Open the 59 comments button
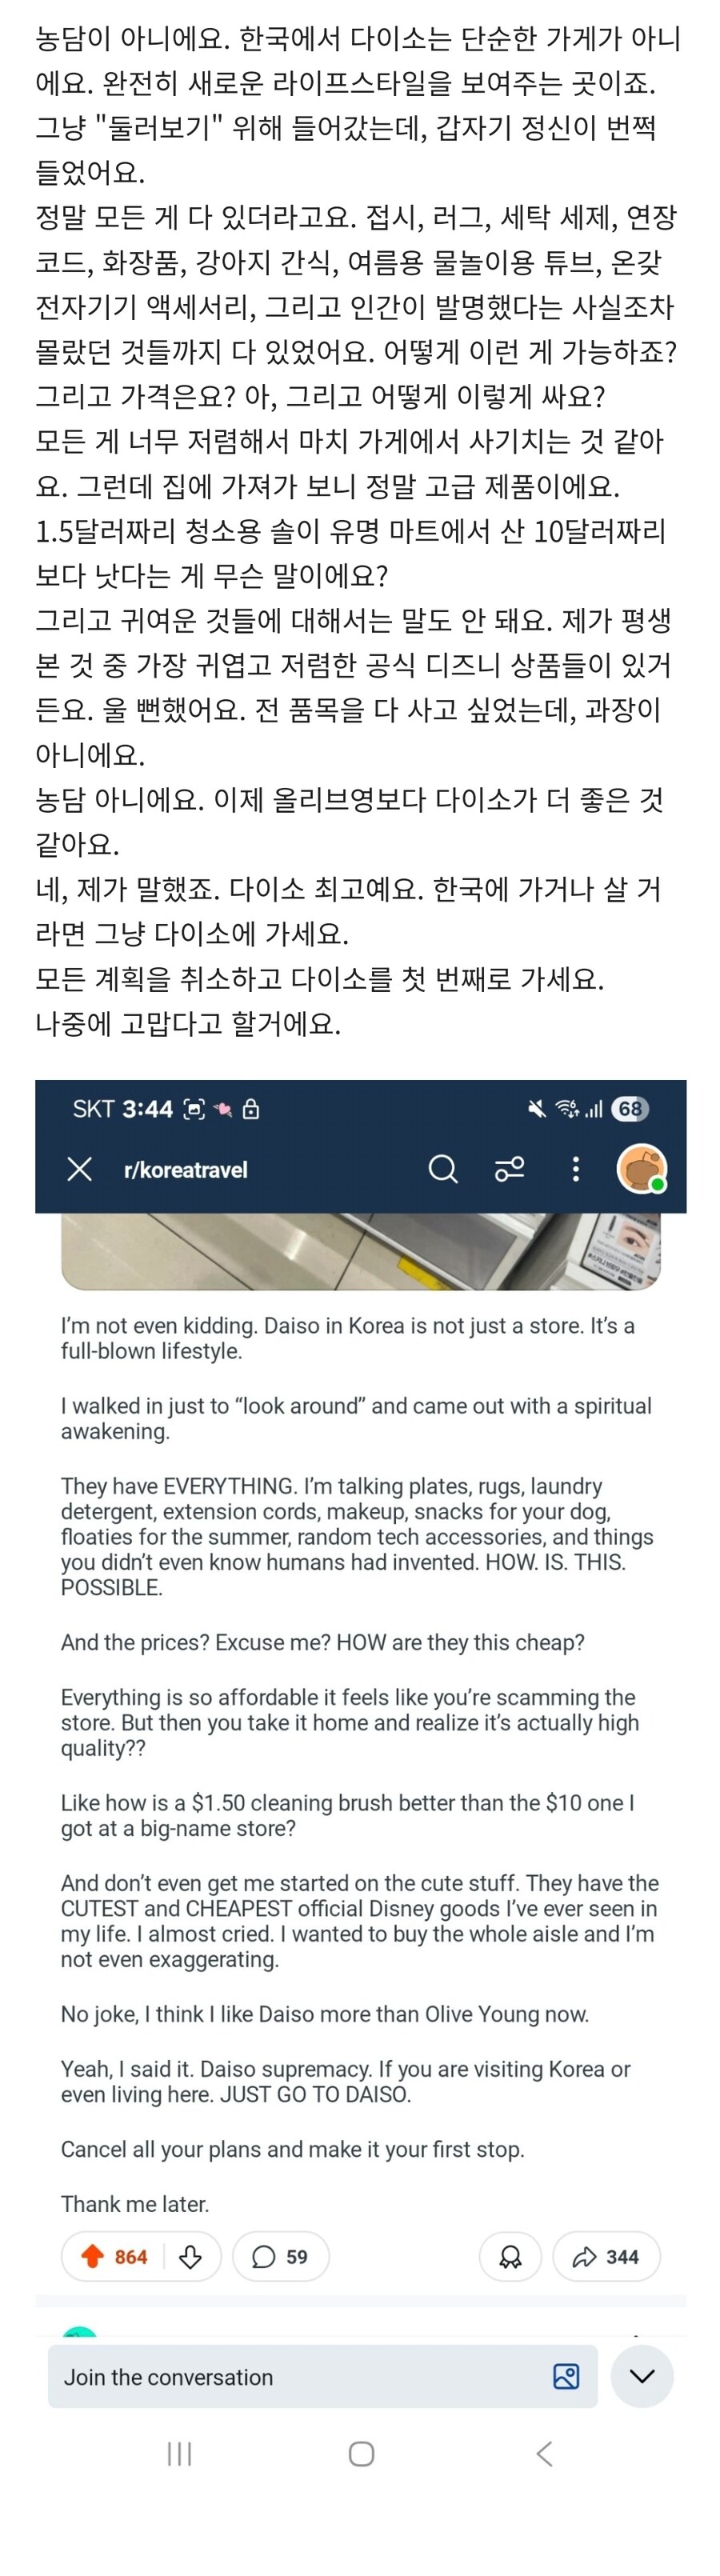Image resolution: width=720 pixels, height=2576 pixels. [280, 2257]
